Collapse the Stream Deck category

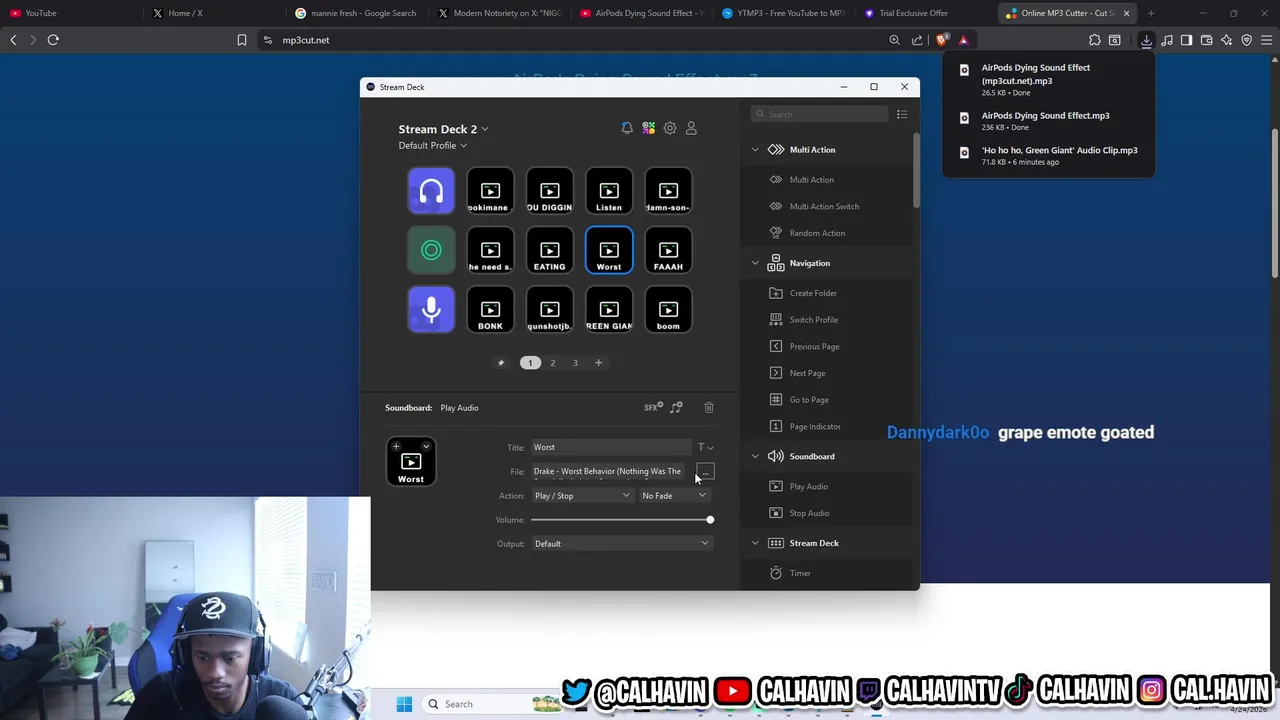pyautogui.click(x=755, y=543)
